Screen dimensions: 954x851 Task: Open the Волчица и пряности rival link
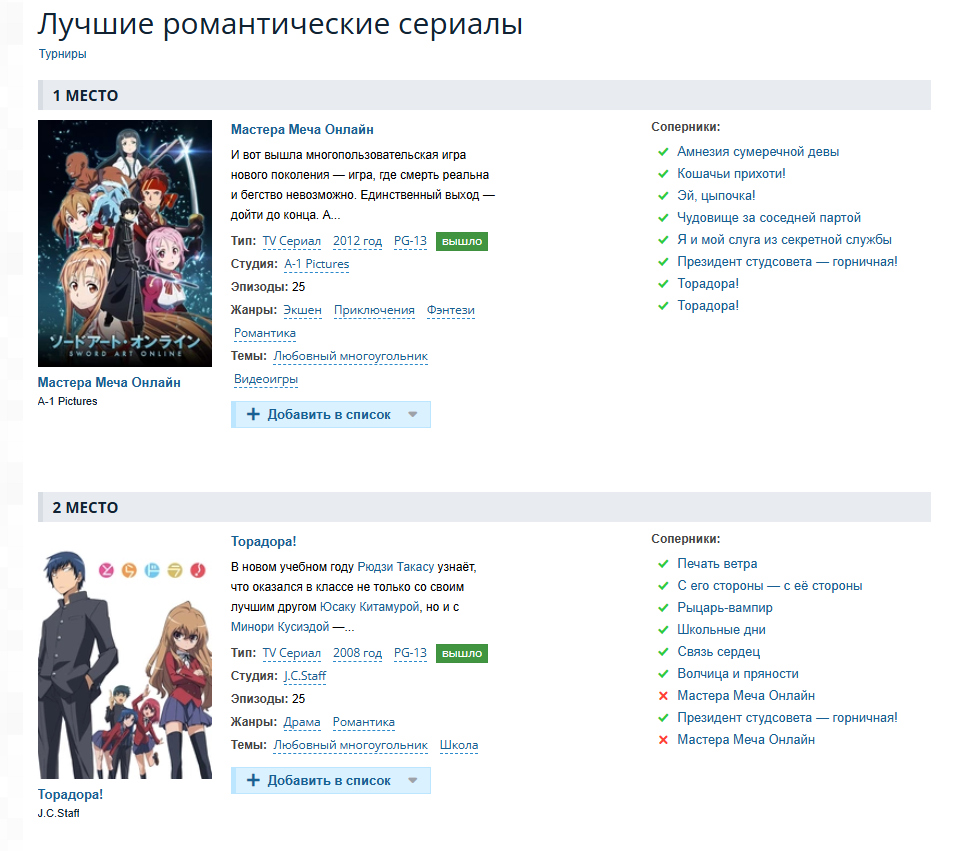coord(738,674)
